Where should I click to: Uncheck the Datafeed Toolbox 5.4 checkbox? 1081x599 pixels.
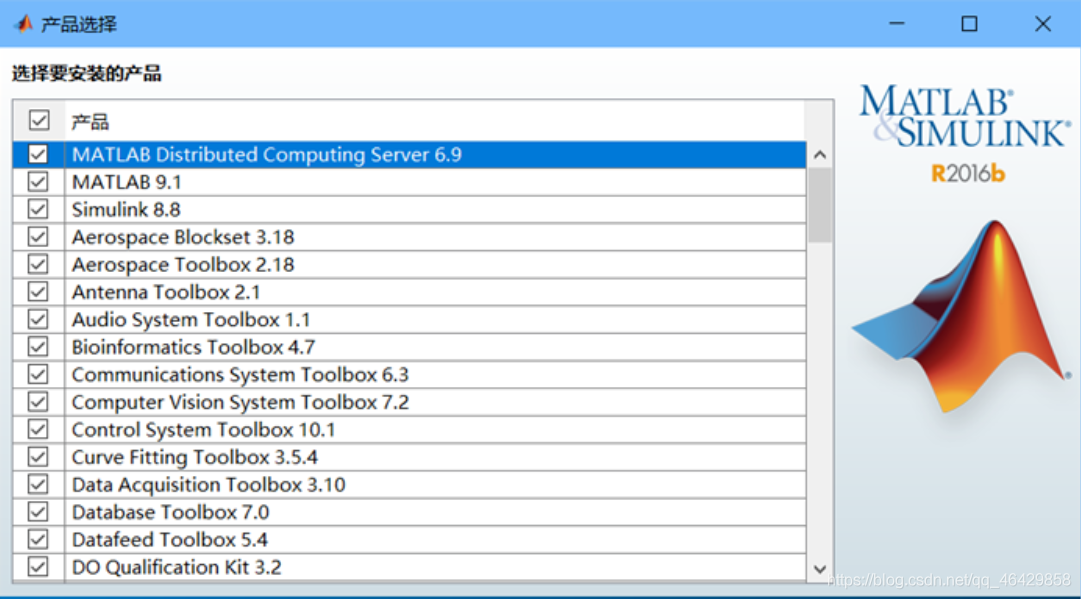click(x=38, y=540)
